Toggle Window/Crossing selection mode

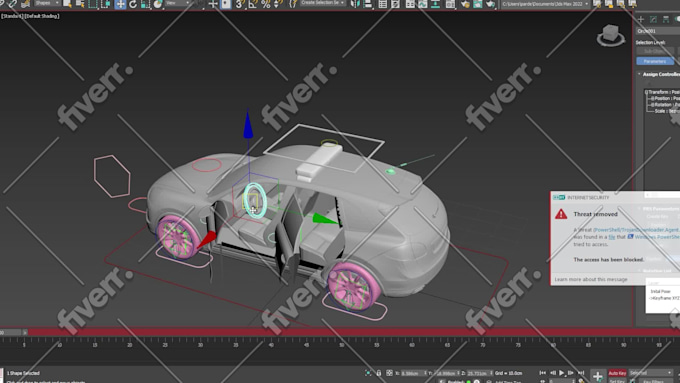(x=106, y=4)
